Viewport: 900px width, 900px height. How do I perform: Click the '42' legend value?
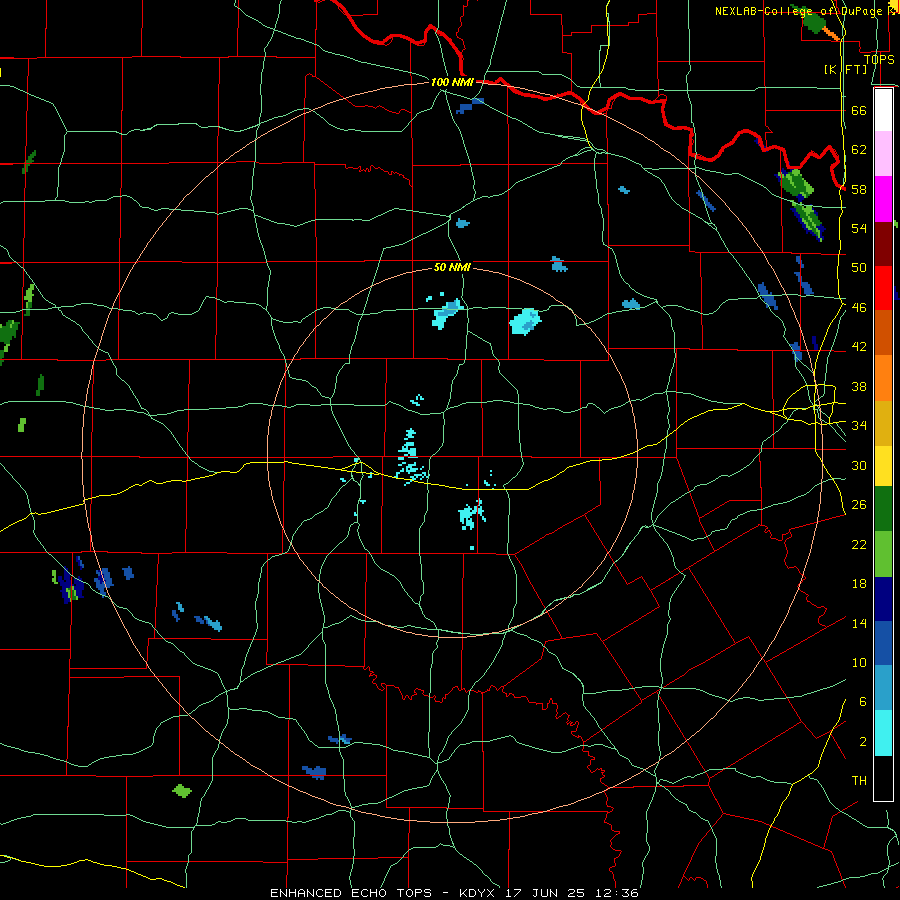point(859,346)
